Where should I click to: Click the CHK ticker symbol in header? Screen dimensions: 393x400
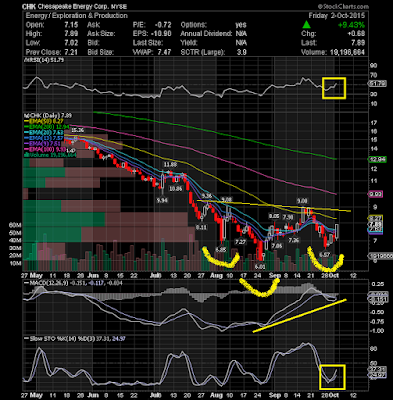(x=29, y=6)
